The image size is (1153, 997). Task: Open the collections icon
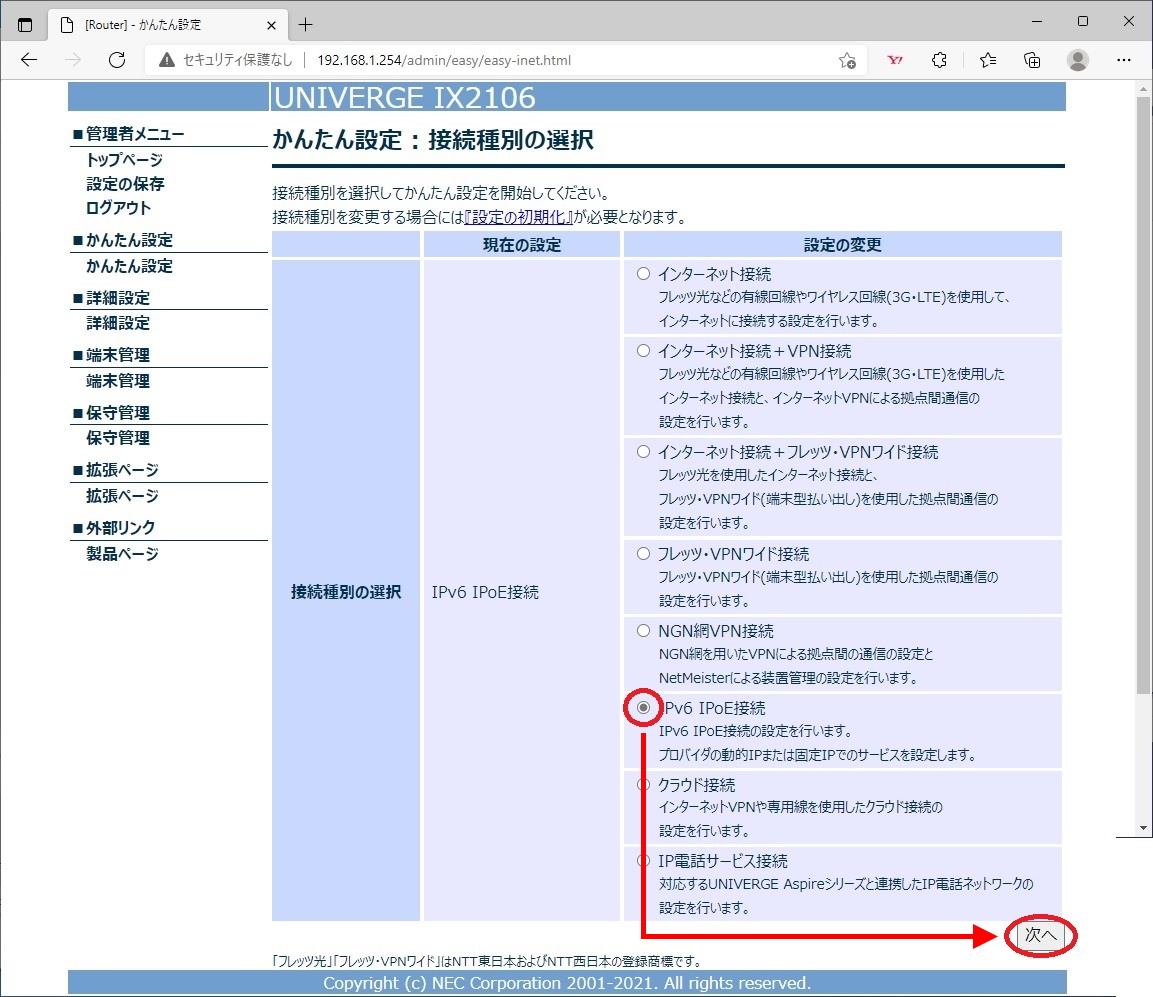tap(1032, 60)
